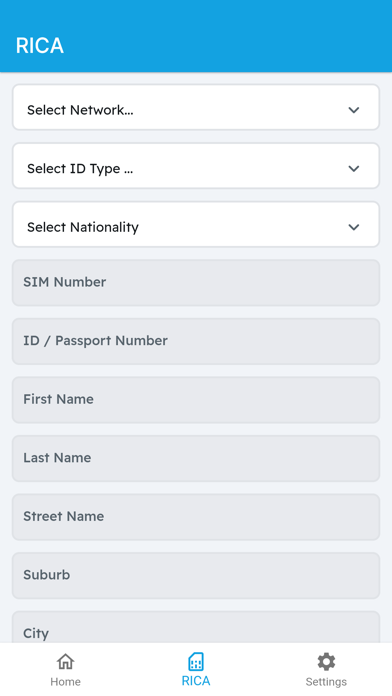The width and height of the screenshot is (392, 696).
Task: Click the RICA page title header
Action: [40, 46]
